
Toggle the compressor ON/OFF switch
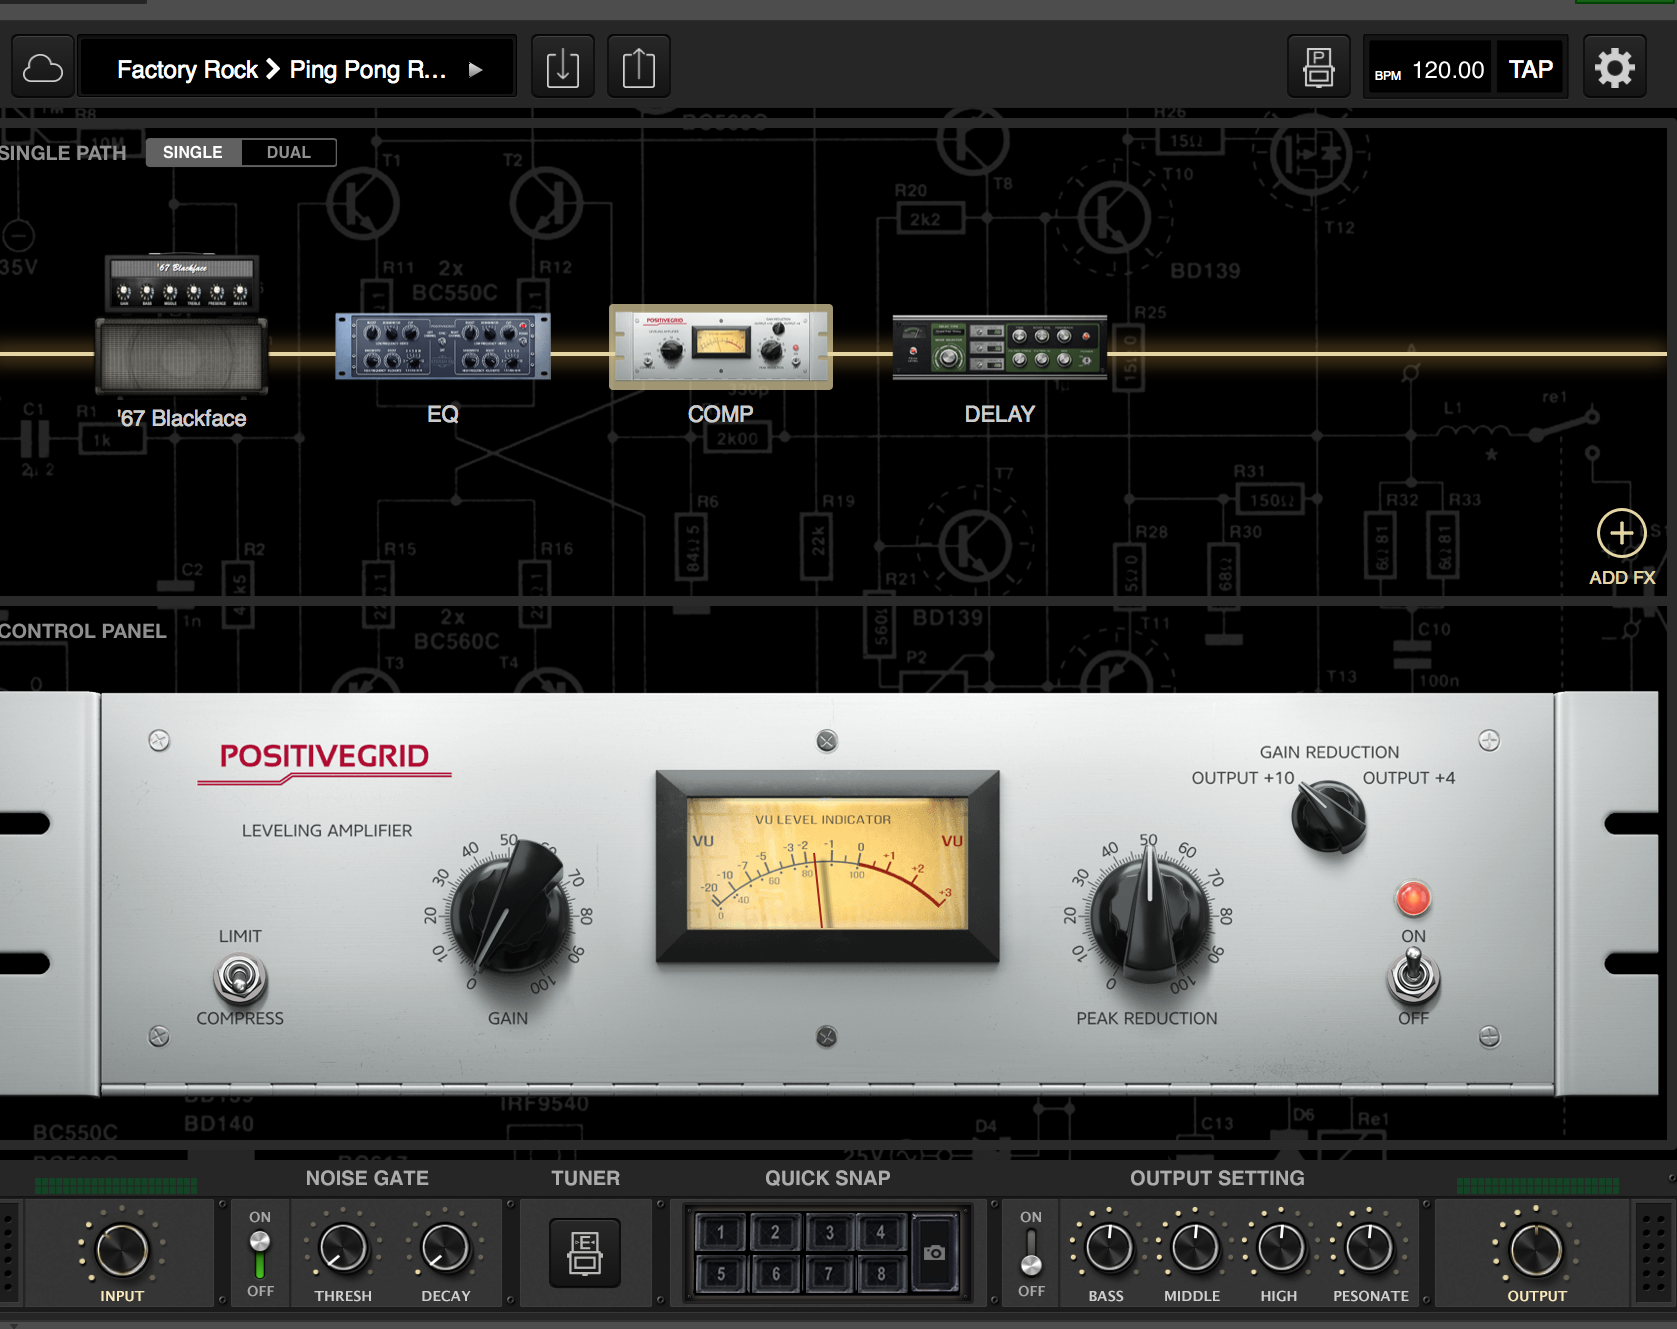(1413, 977)
